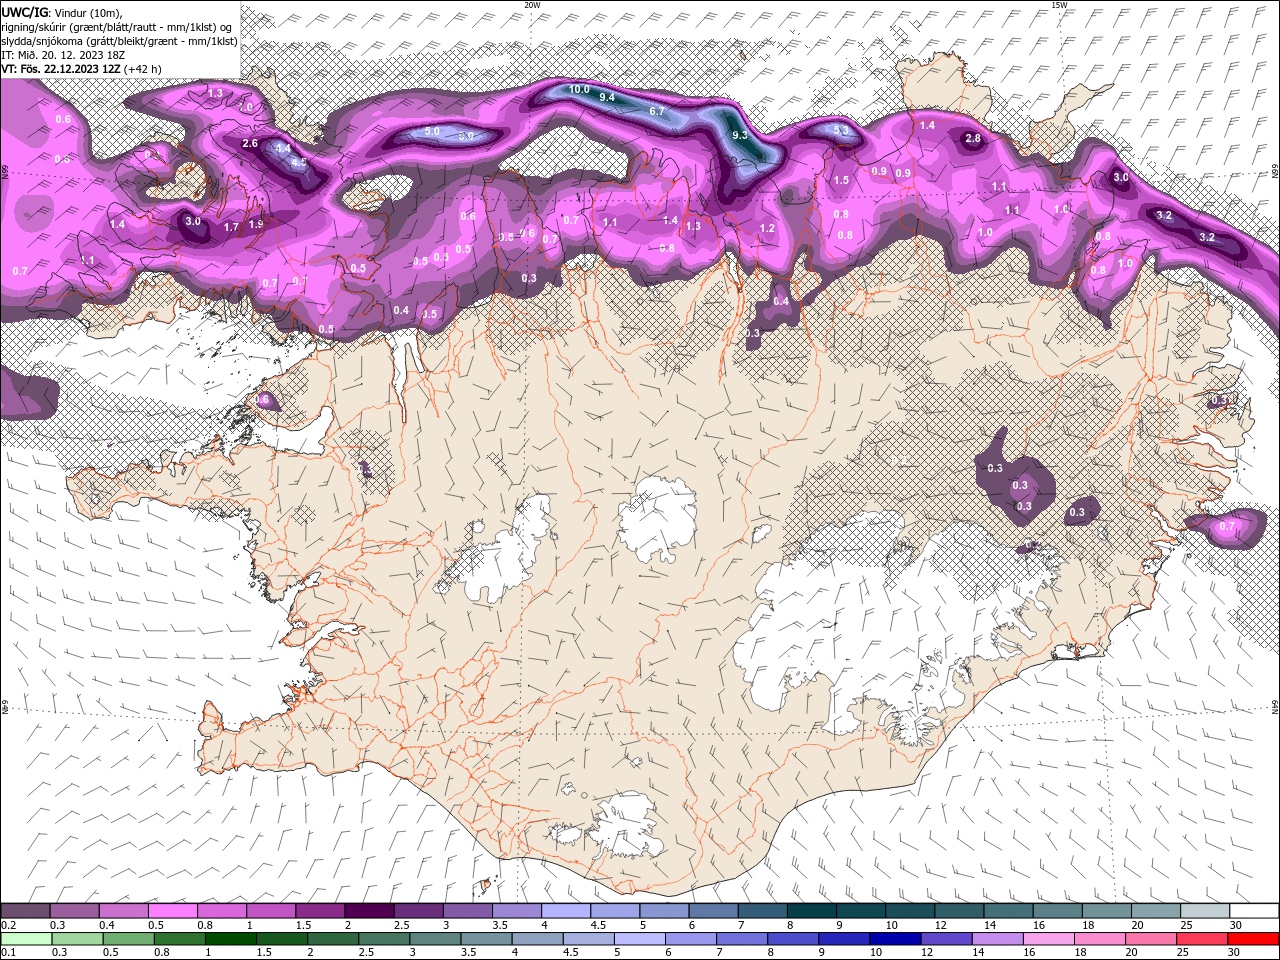Click the 'slydda/snjókoma' legend description line
The height and width of the screenshot is (960, 1280).
pos(119,41)
